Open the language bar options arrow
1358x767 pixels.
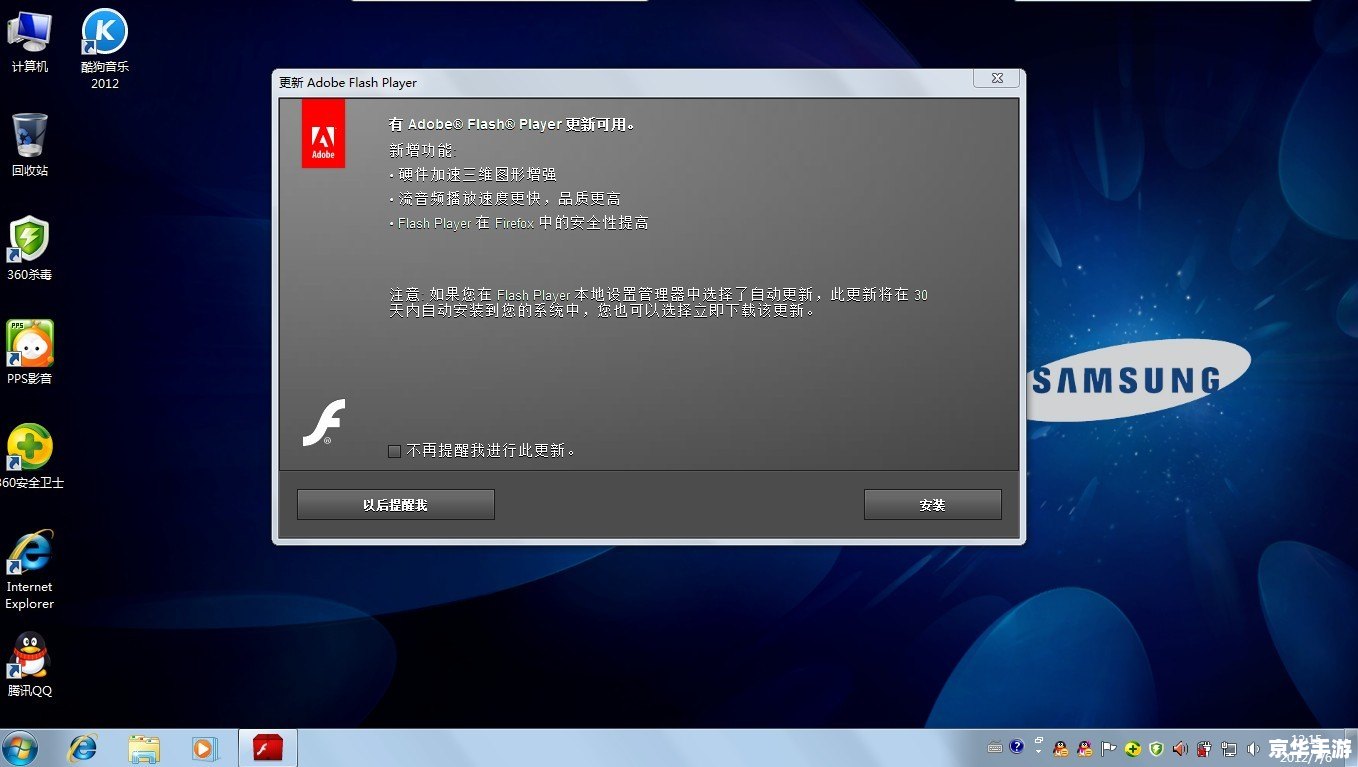[x=1039, y=751]
